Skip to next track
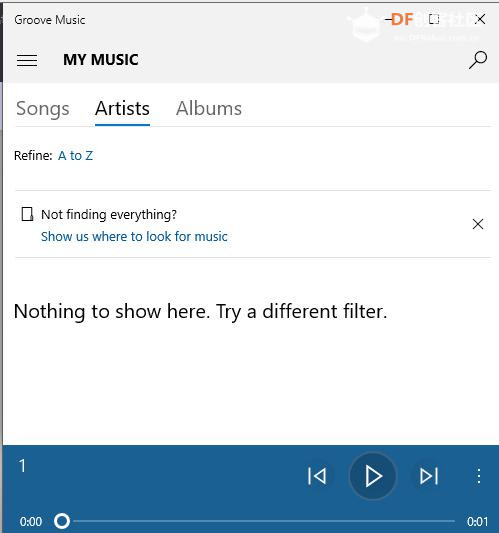 (x=429, y=476)
